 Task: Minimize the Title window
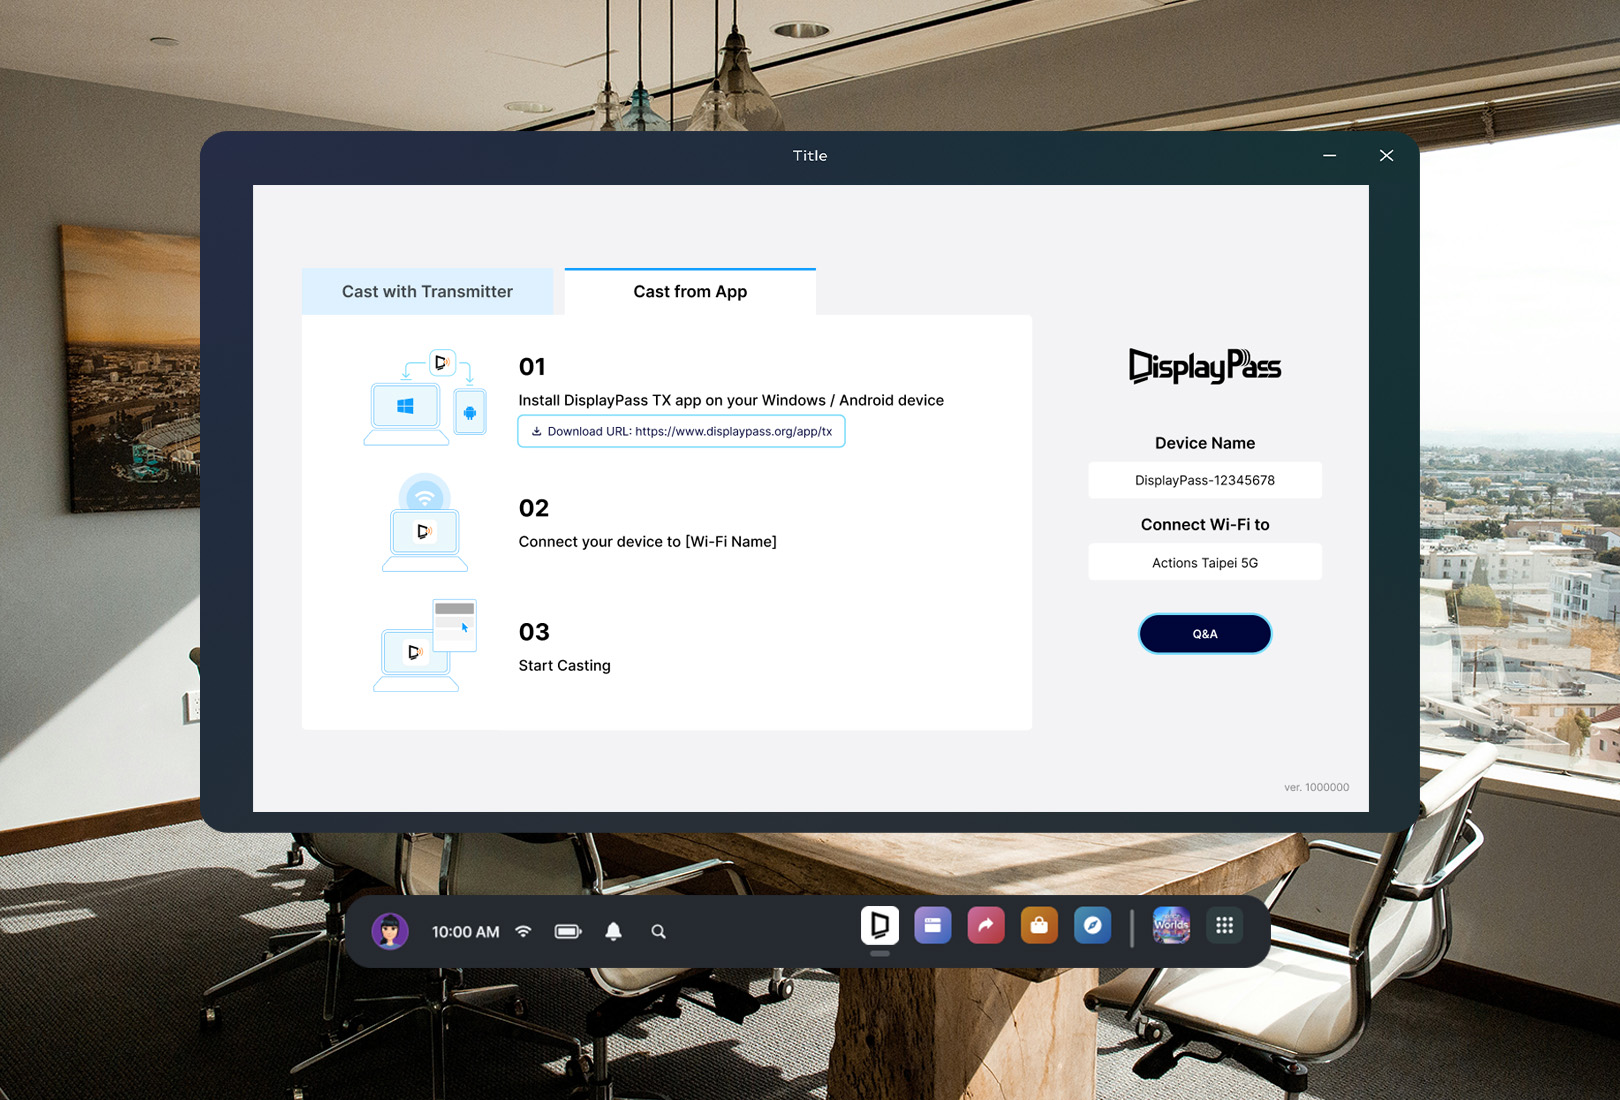(1330, 155)
